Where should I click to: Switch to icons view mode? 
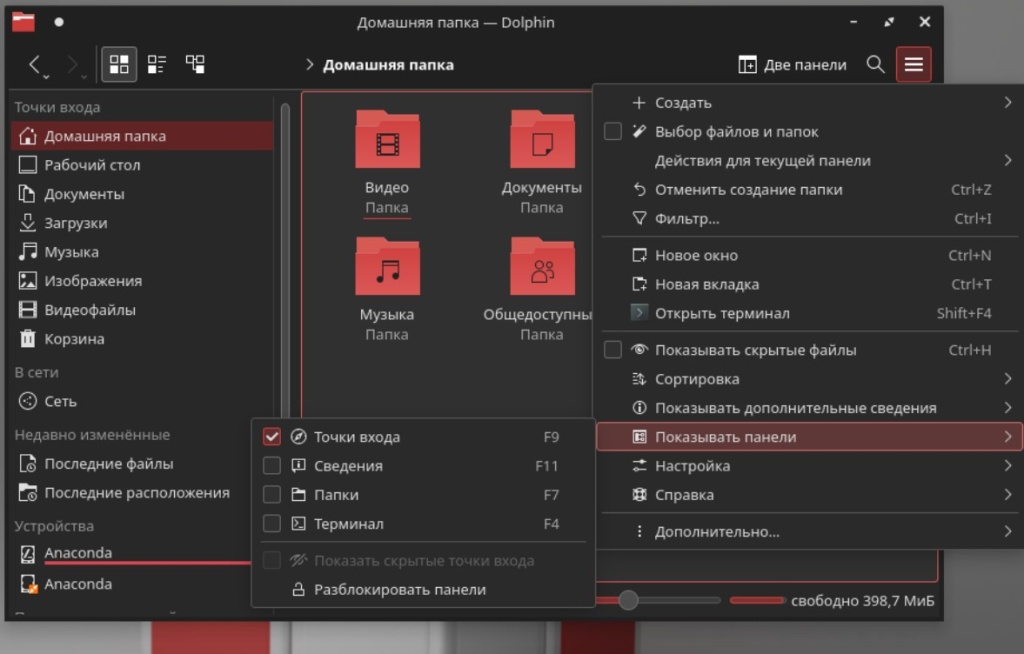tap(119, 65)
